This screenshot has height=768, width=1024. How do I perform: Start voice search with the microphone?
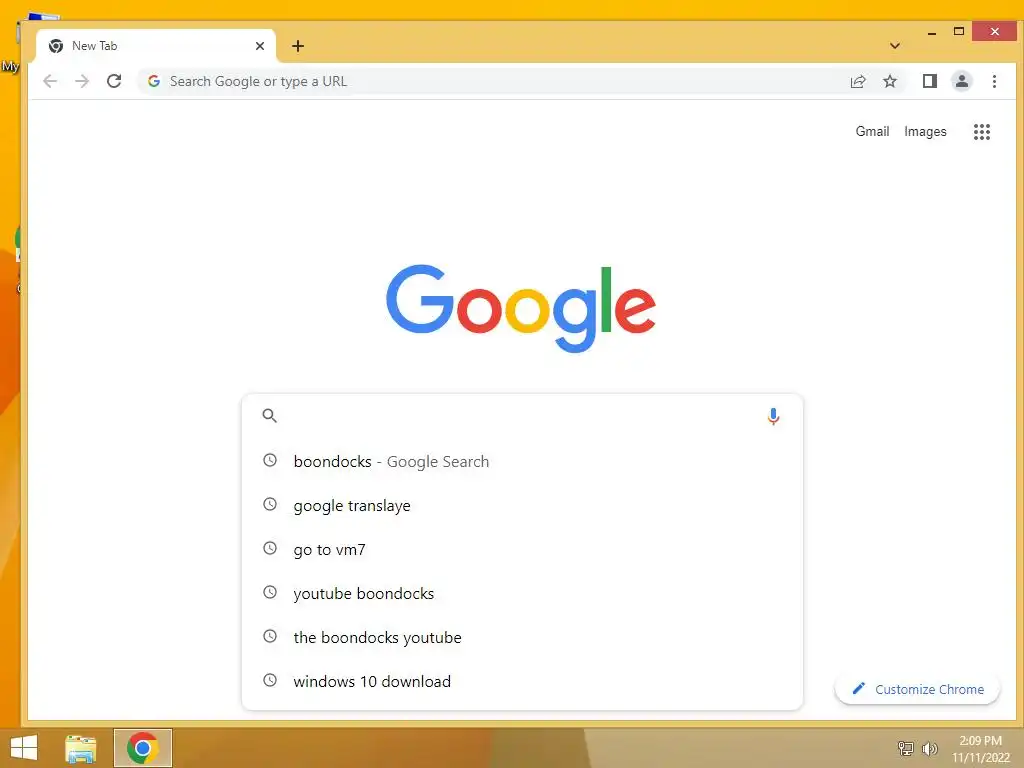[773, 416]
